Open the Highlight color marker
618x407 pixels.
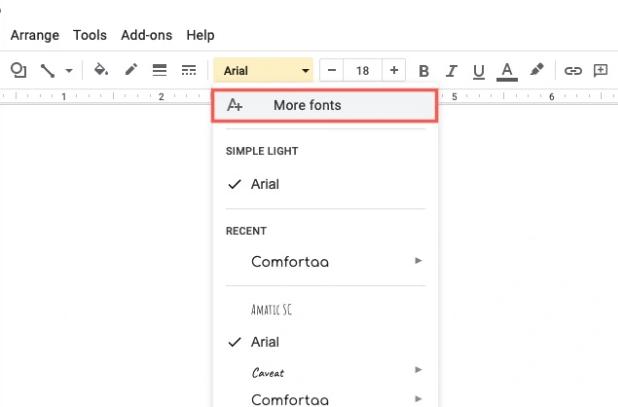[x=537, y=70]
